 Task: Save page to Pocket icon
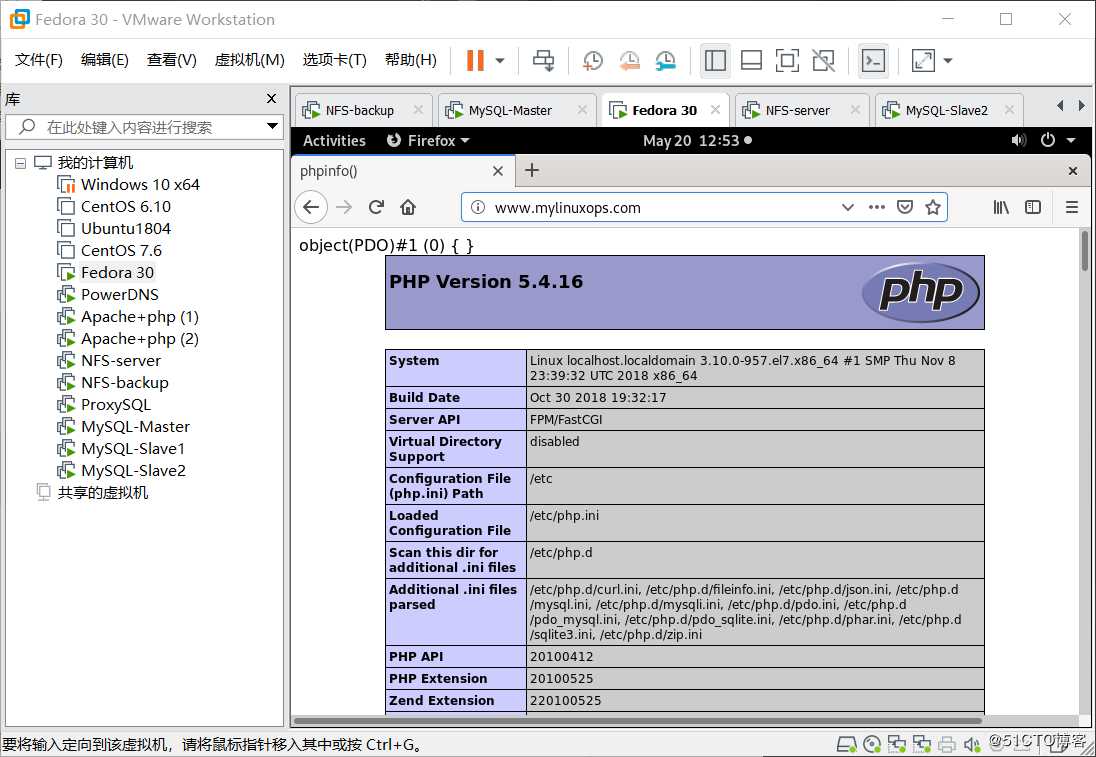[x=904, y=207]
